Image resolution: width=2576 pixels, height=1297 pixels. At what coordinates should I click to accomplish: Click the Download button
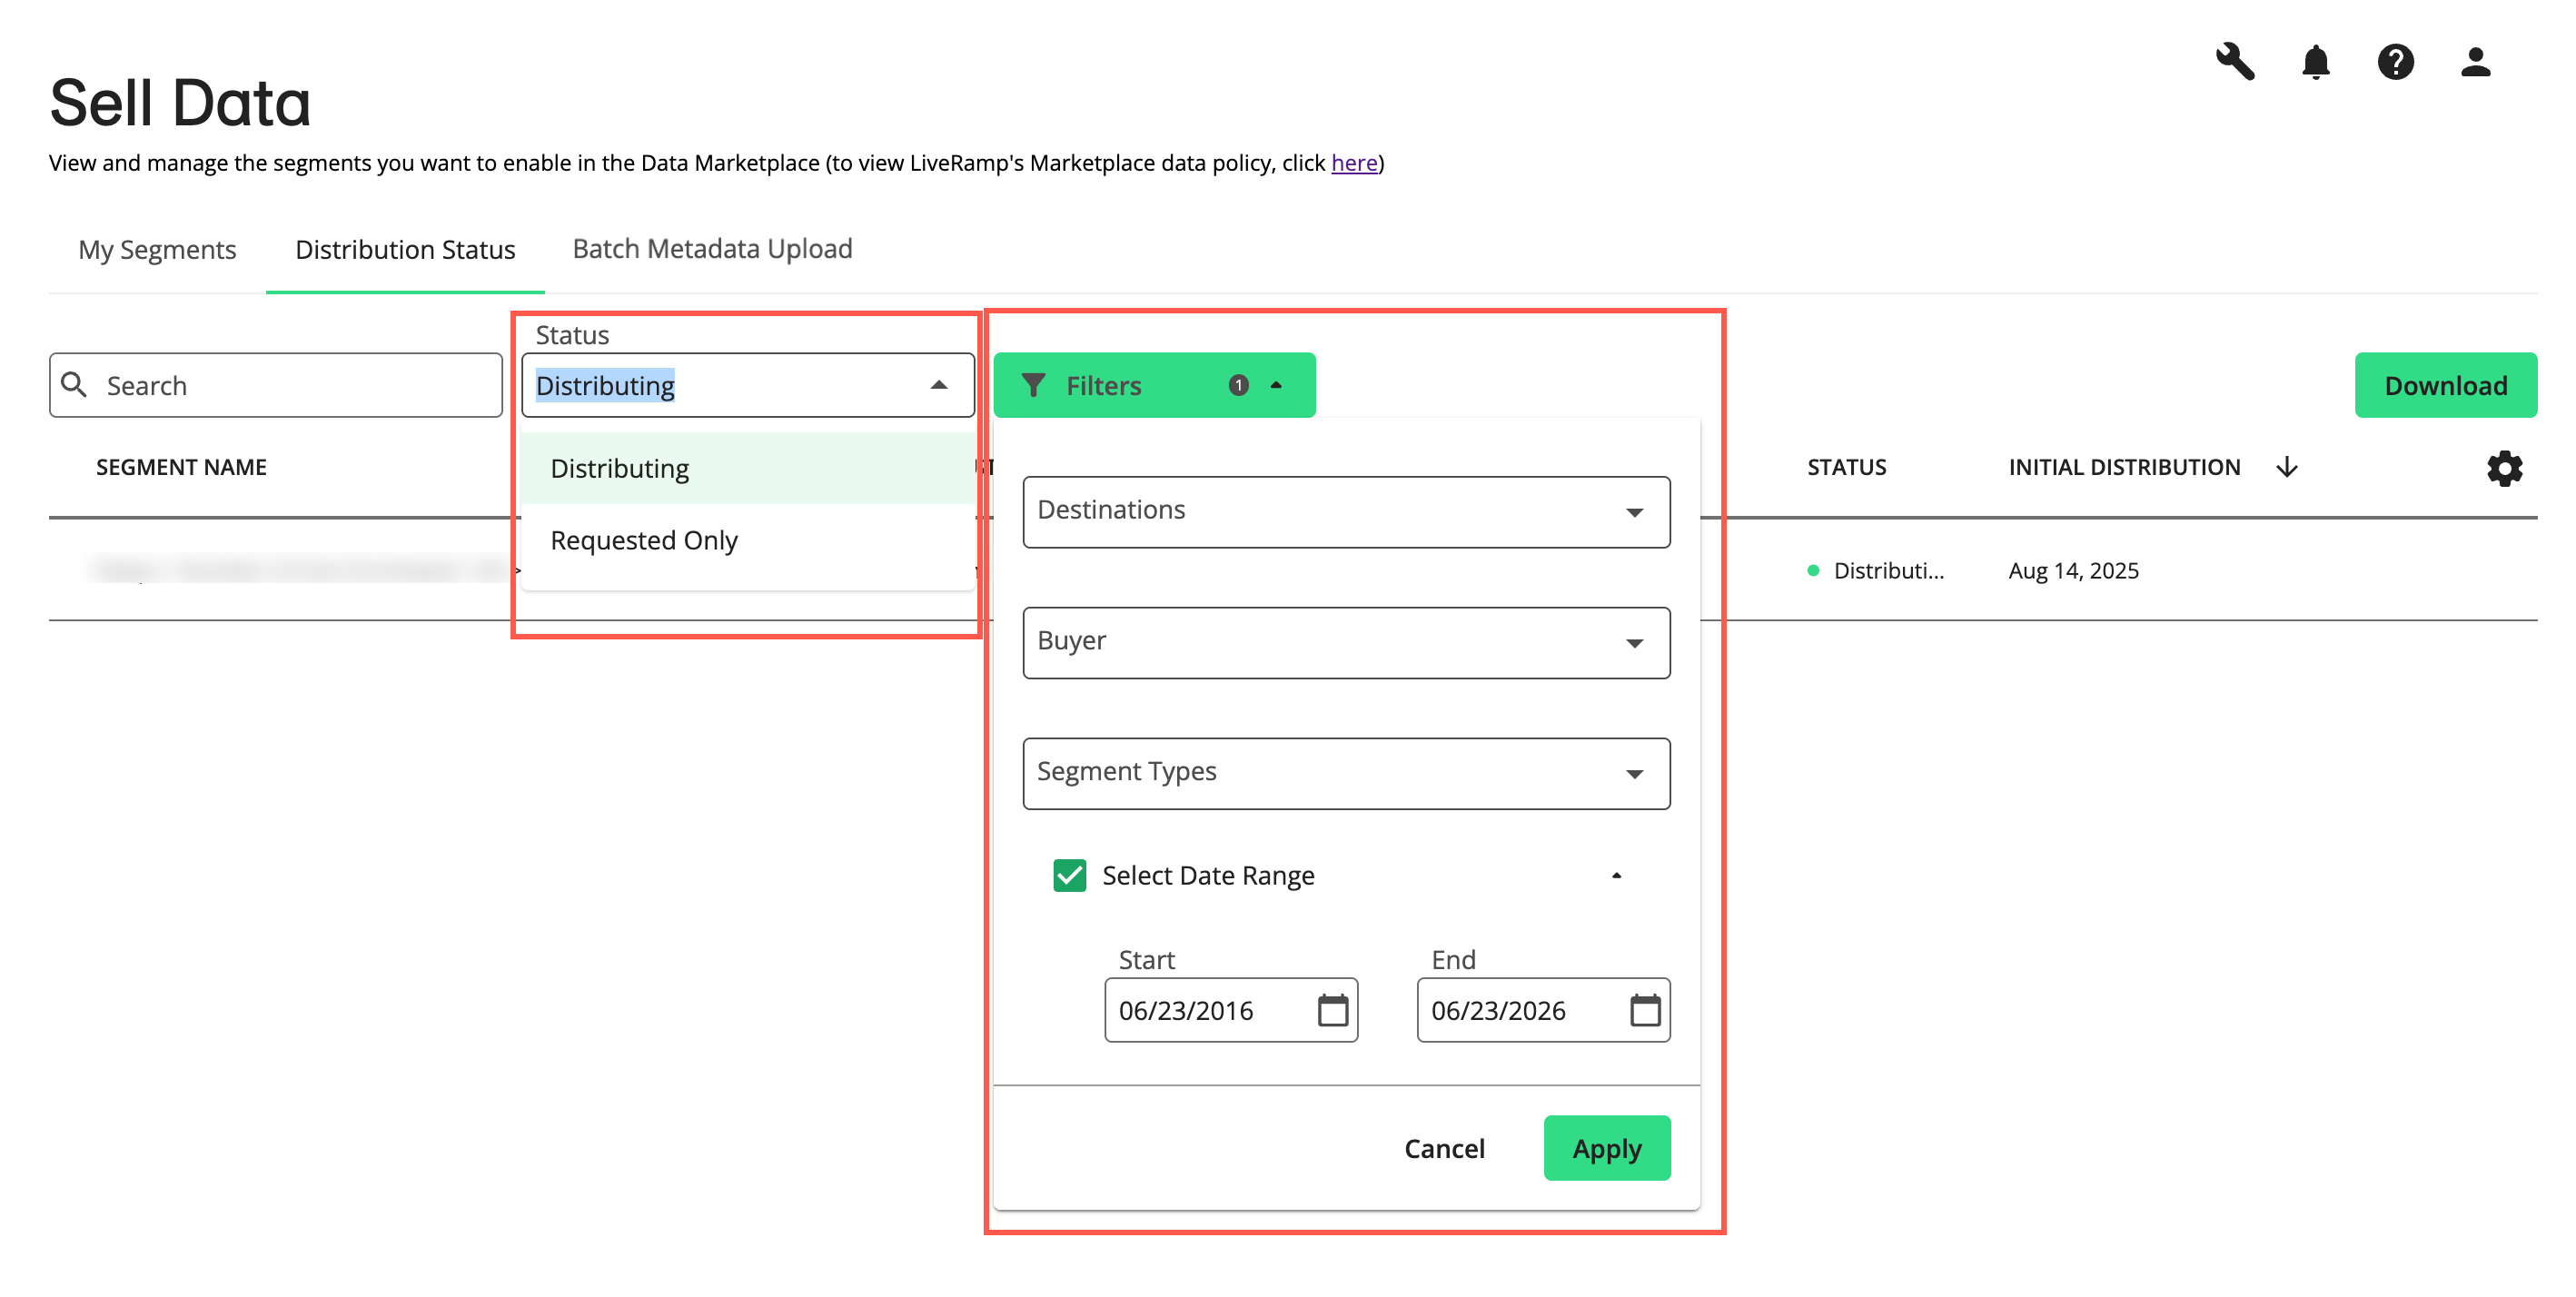2445,385
